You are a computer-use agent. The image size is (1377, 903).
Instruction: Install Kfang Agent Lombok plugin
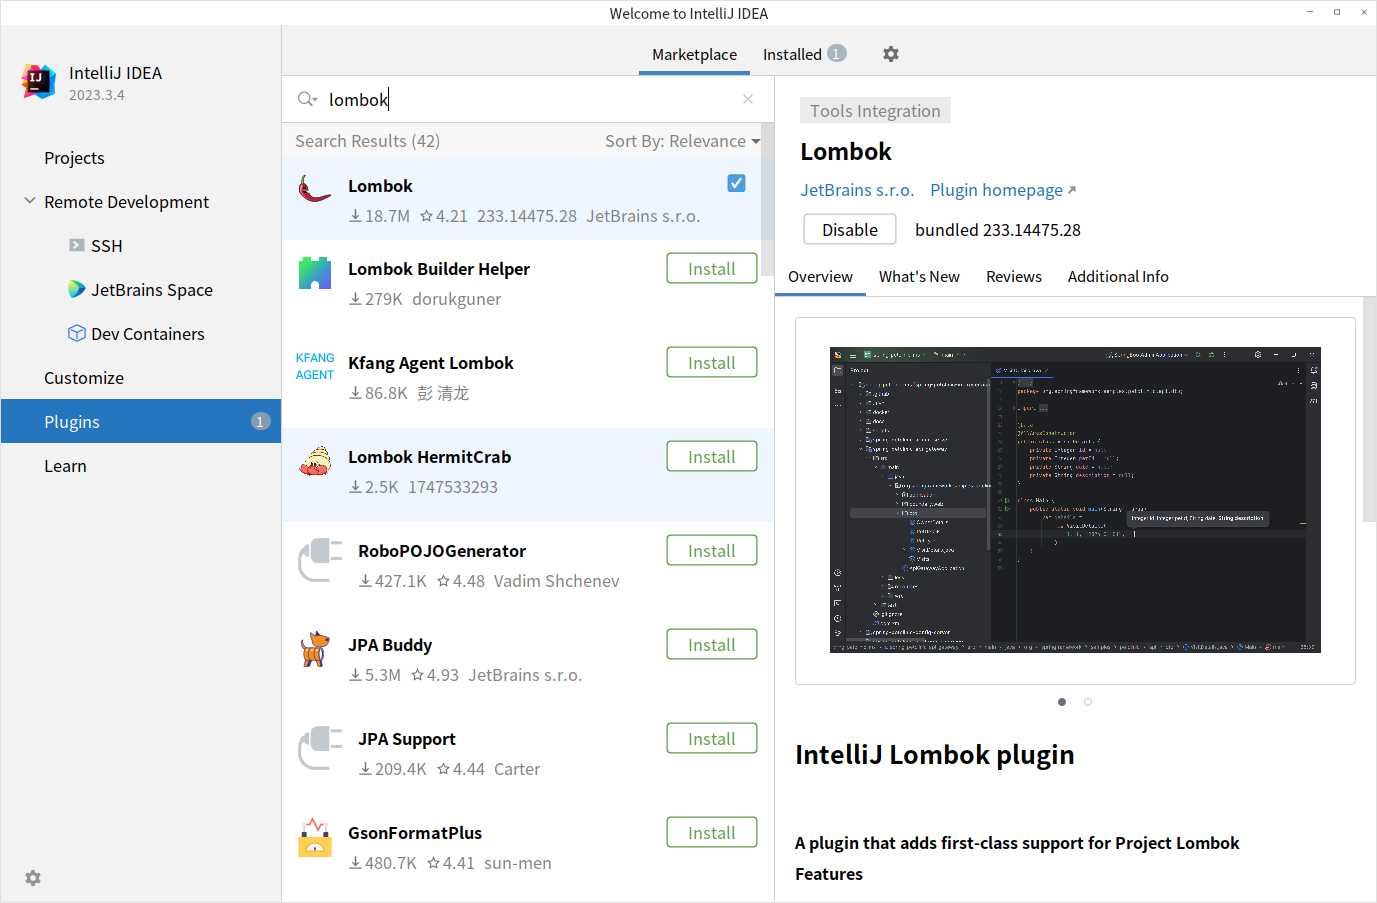point(712,362)
